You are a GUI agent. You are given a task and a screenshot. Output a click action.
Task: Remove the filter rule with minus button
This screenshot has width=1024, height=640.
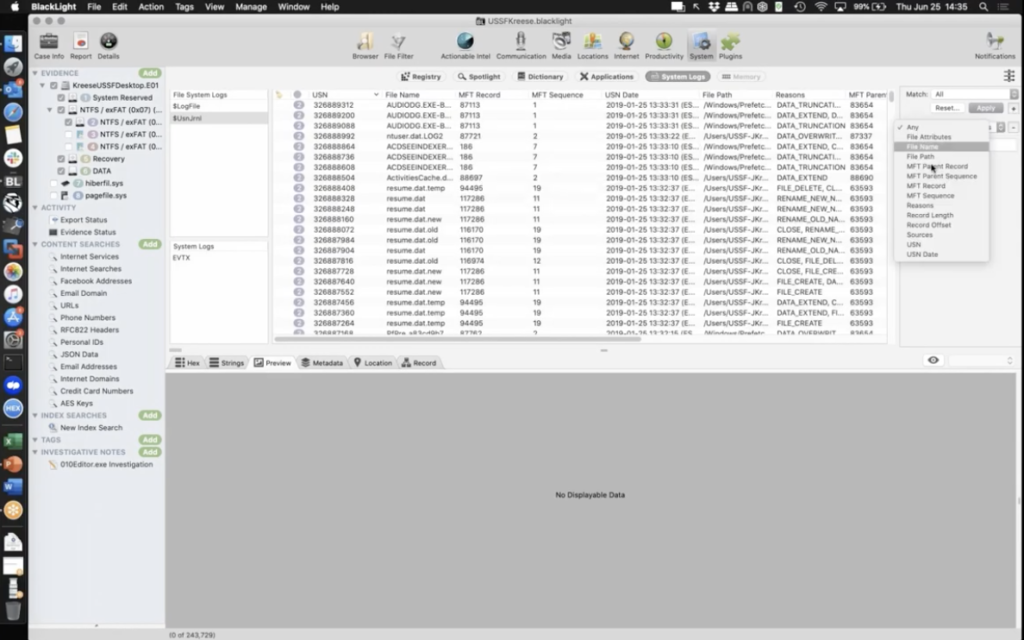click(x=1014, y=127)
